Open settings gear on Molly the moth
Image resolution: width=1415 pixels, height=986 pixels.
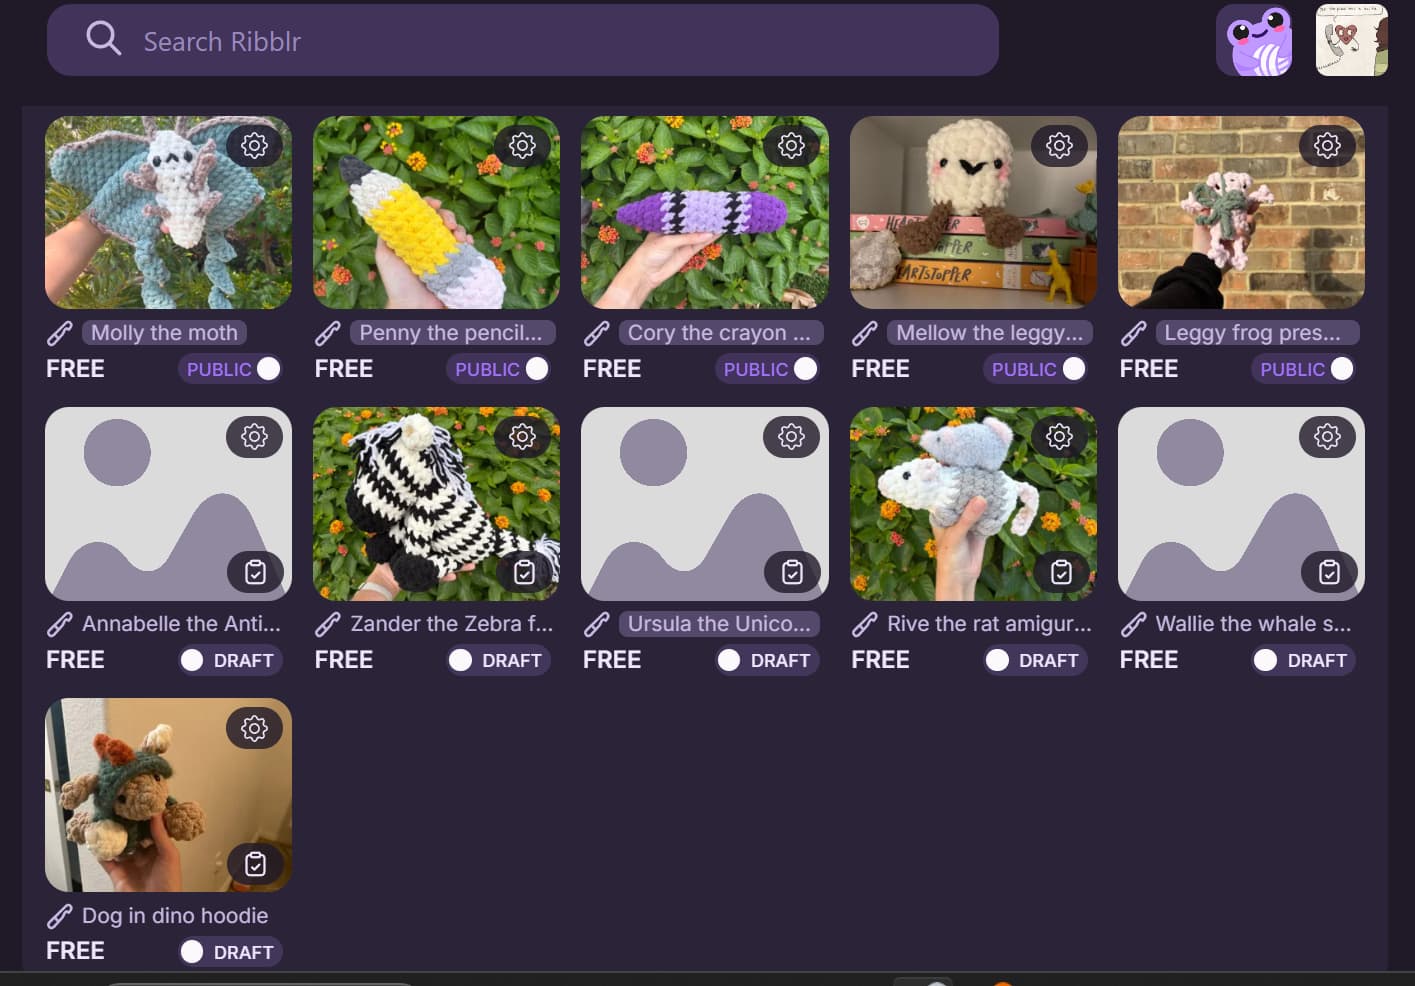point(254,146)
